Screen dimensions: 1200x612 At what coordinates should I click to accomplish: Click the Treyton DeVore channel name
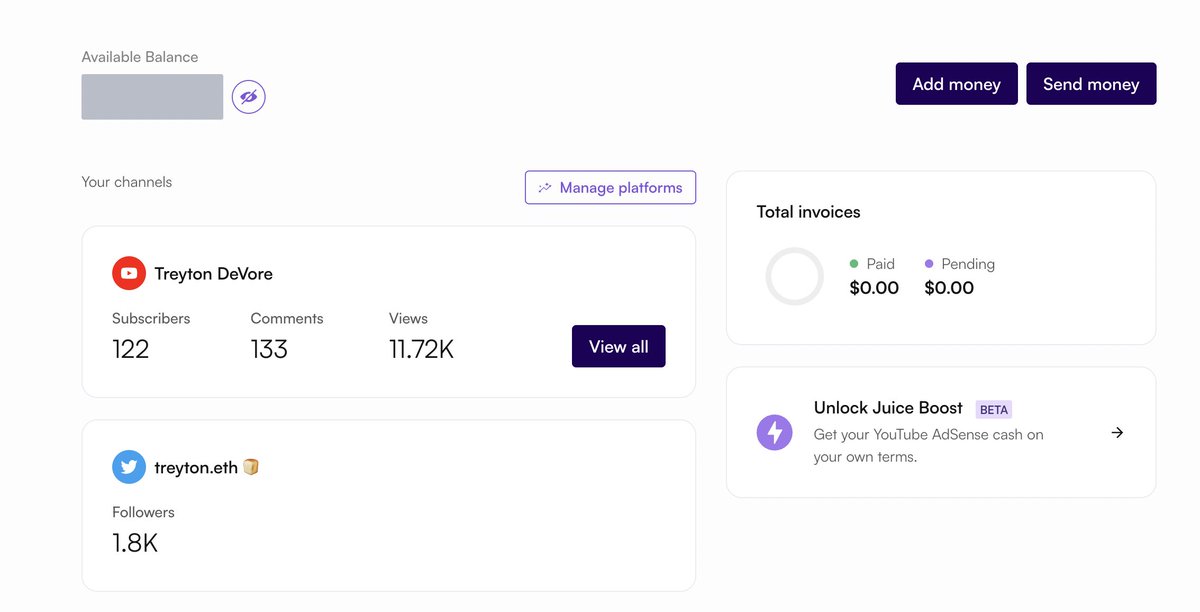pos(213,273)
